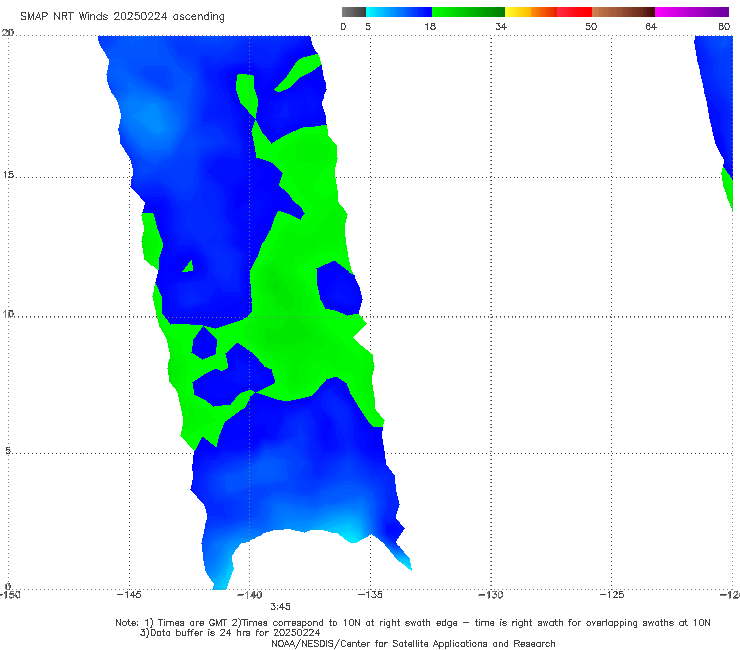Click the swath time label '3:45'
740x650 pixels.
(280, 607)
